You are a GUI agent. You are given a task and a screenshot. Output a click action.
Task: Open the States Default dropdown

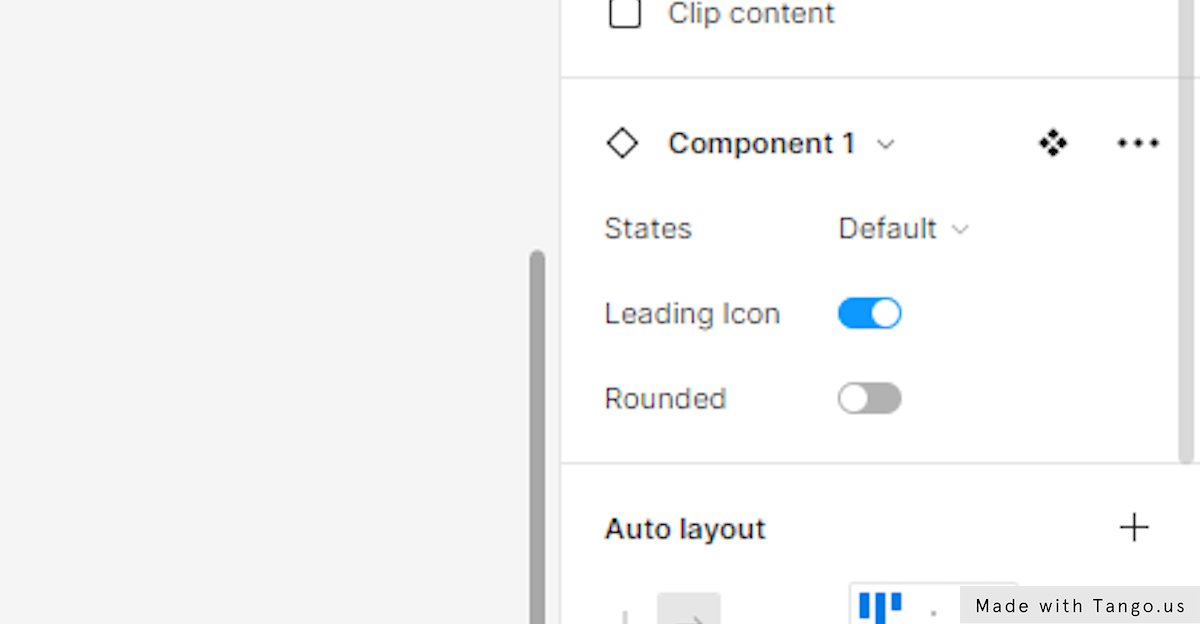coord(904,228)
